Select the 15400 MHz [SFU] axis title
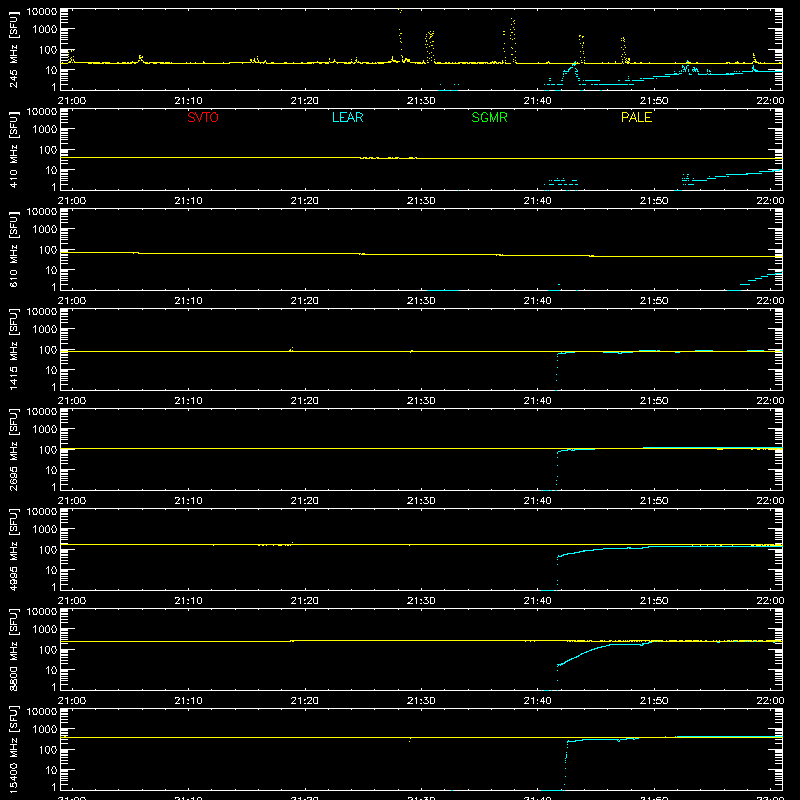 pyautogui.click(x=14, y=749)
